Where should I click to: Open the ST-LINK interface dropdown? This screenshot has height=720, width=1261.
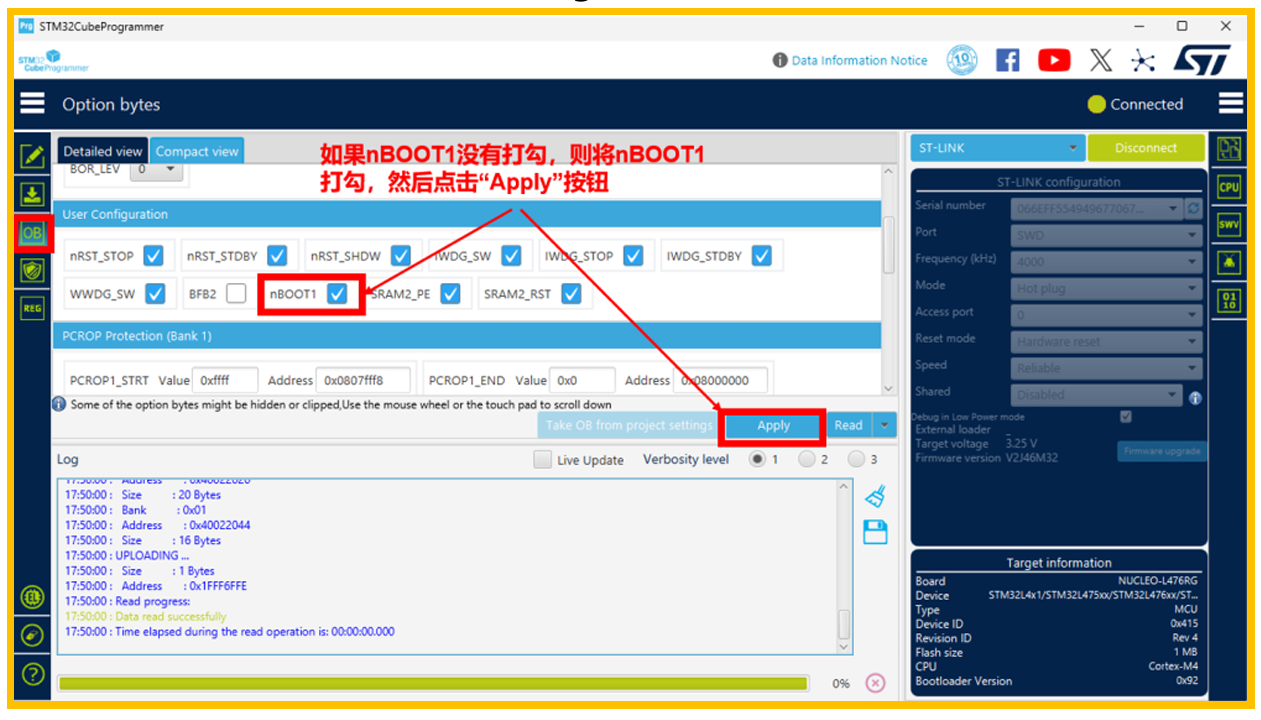click(x=997, y=147)
